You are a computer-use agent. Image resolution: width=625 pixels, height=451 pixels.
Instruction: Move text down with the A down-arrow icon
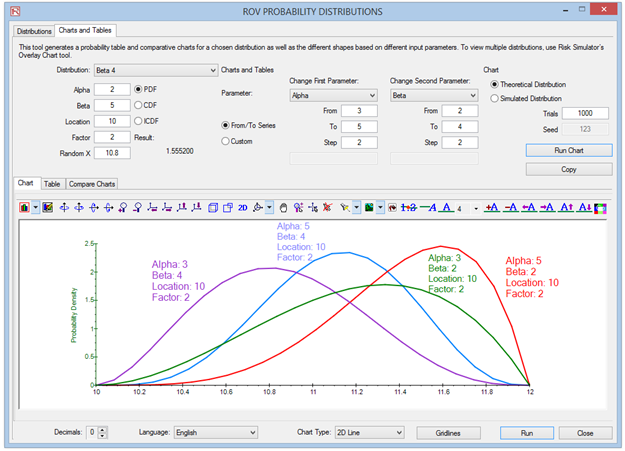click(x=585, y=207)
